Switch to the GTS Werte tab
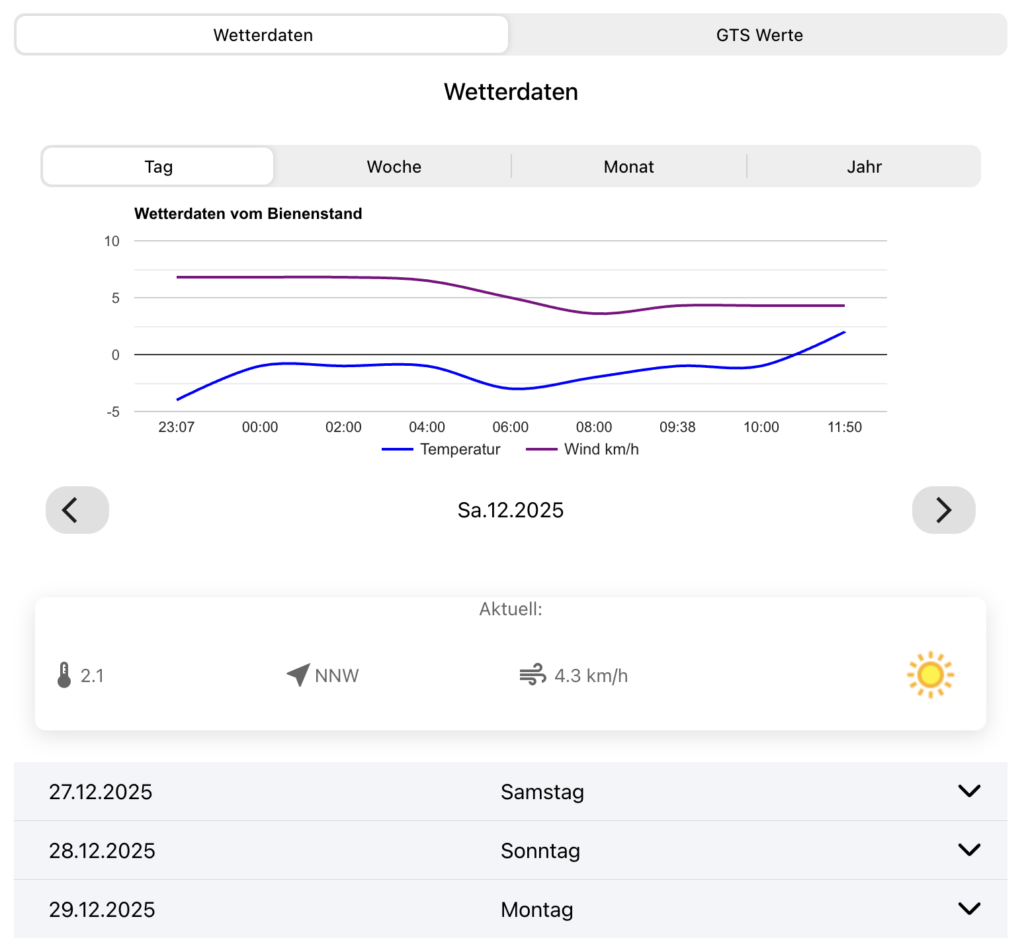 pos(759,35)
